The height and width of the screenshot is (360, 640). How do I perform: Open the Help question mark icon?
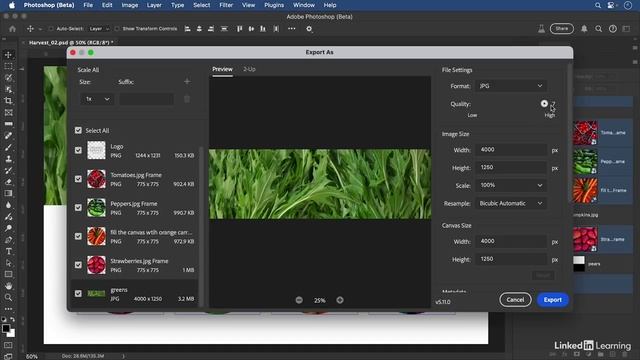(x=613, y=29)
